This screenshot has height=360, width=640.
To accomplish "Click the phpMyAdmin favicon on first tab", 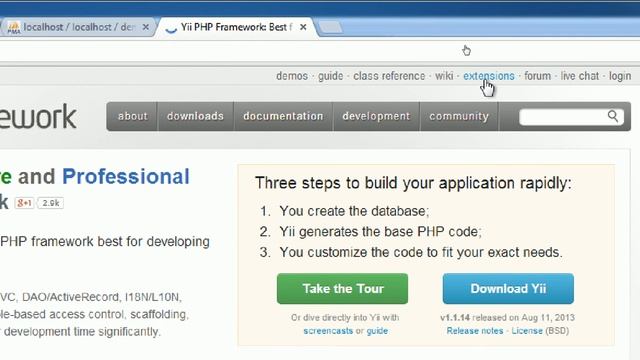I will click(x=13, y=28).
